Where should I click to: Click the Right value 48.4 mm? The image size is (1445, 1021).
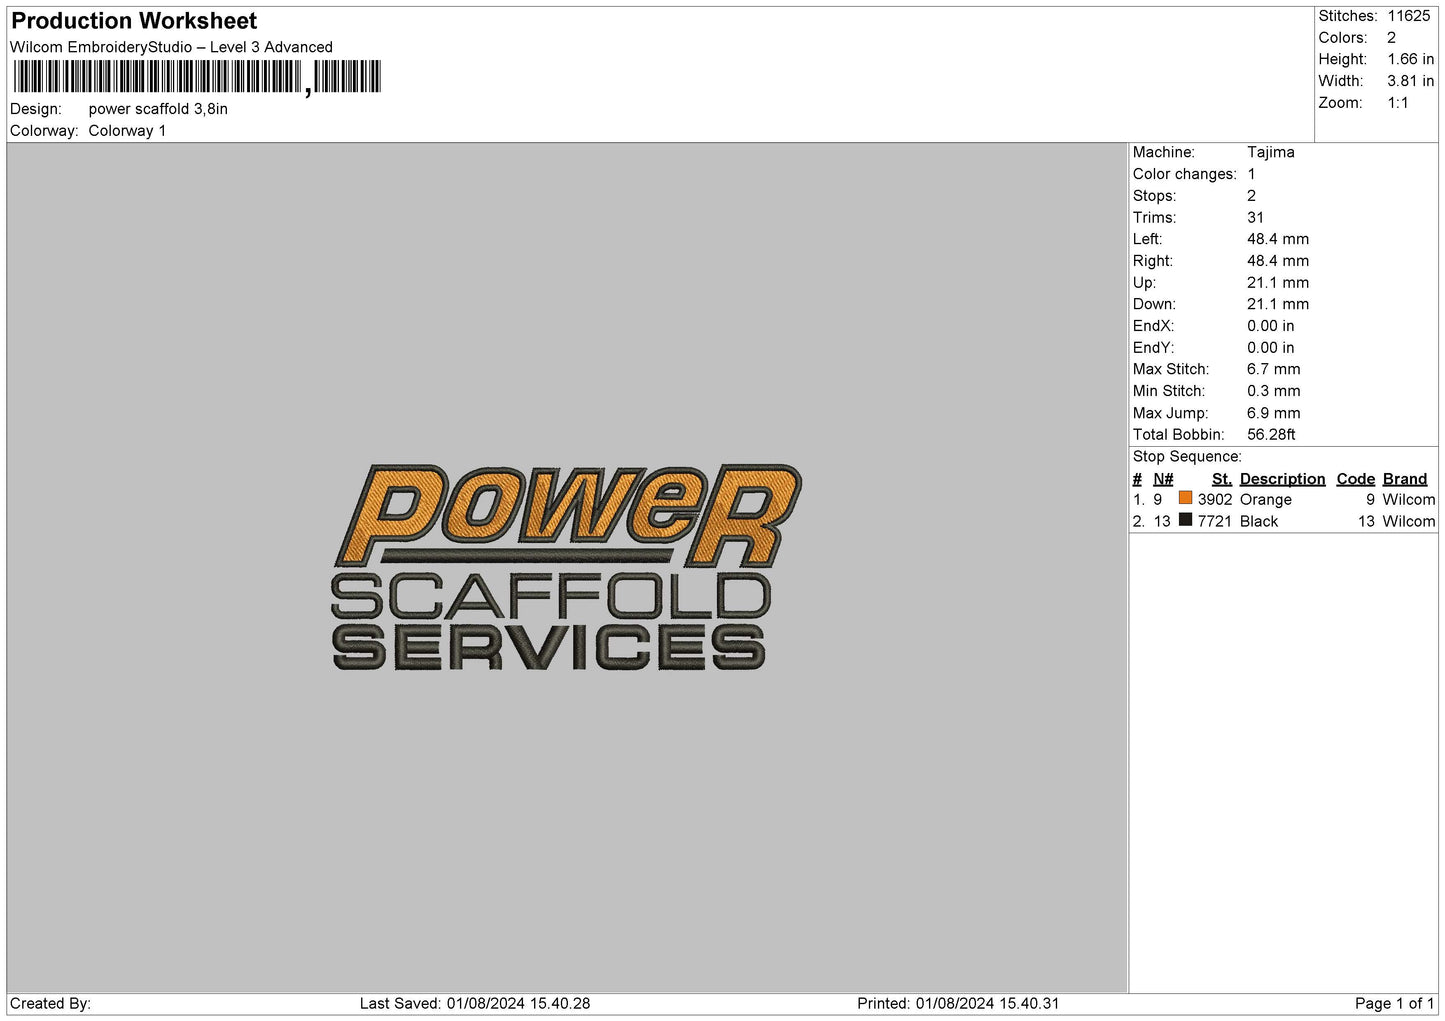[x=1277, y=261]
